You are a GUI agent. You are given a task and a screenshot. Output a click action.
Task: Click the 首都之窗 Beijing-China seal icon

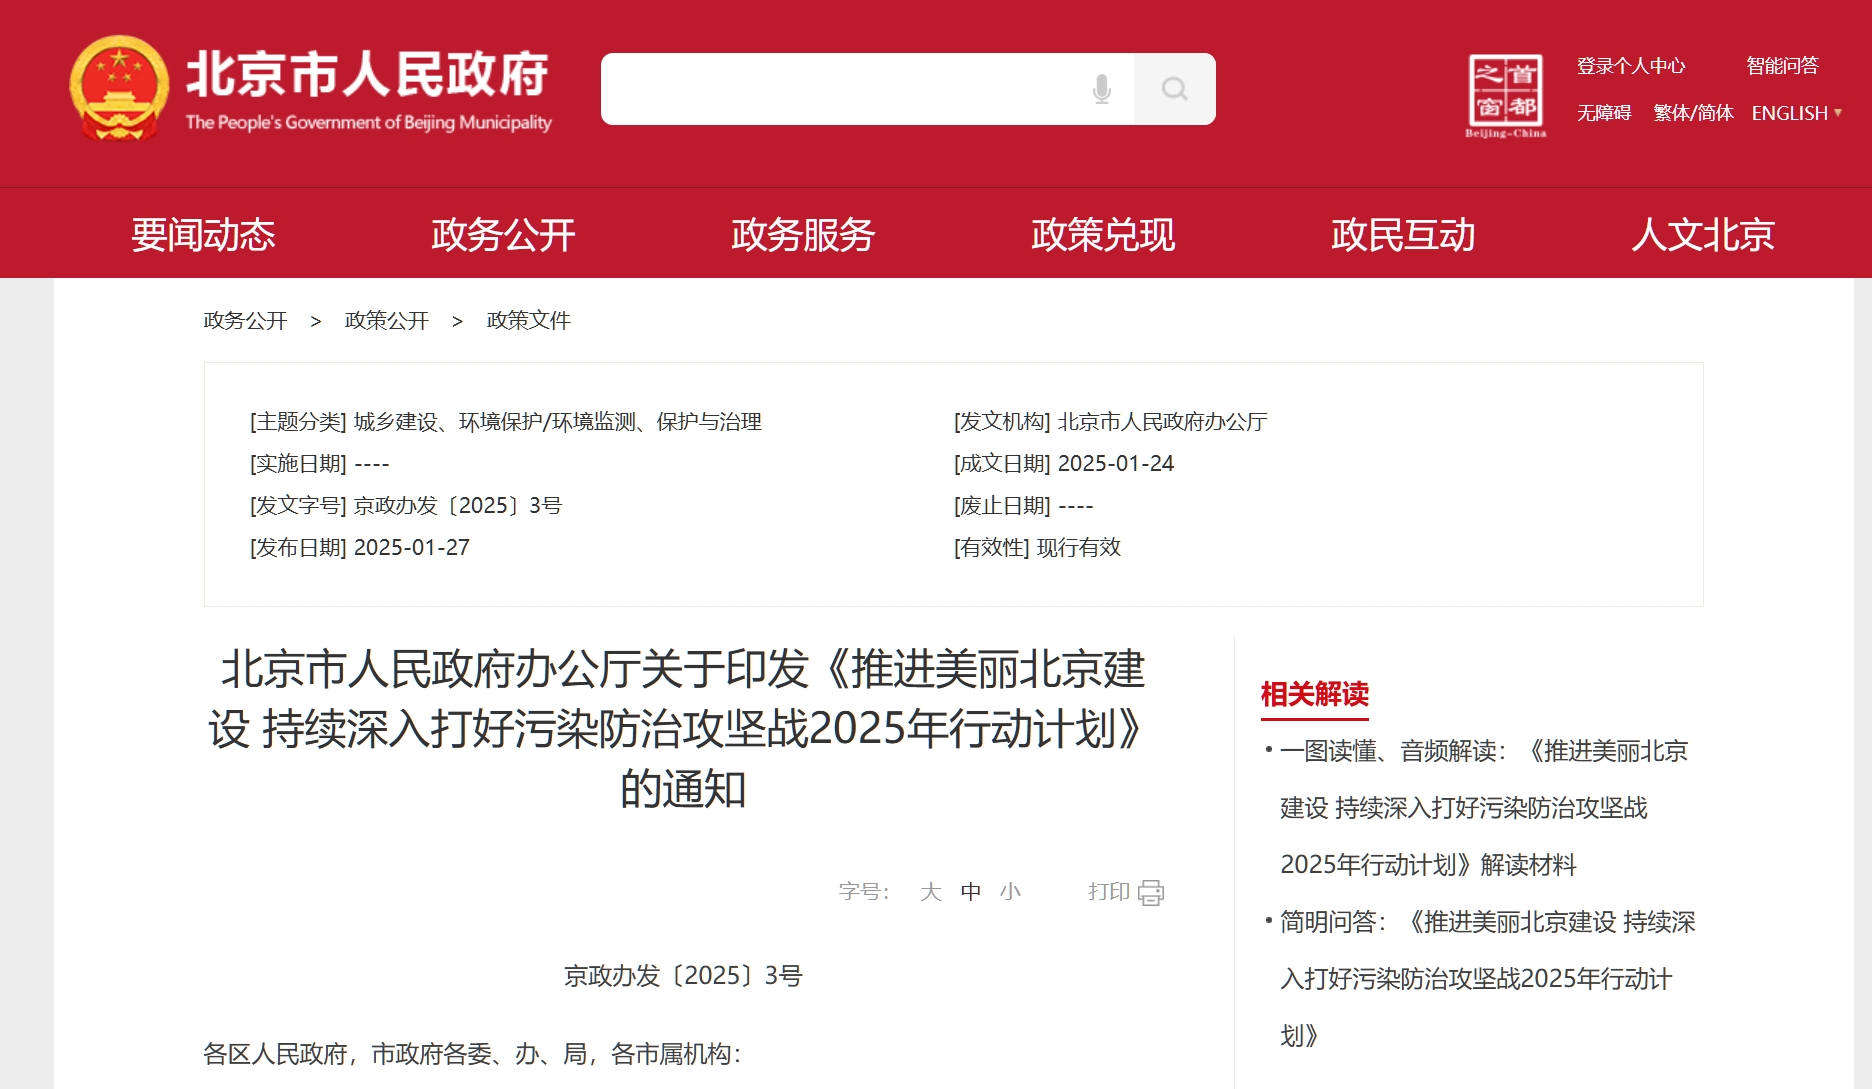click(1505, 93)
